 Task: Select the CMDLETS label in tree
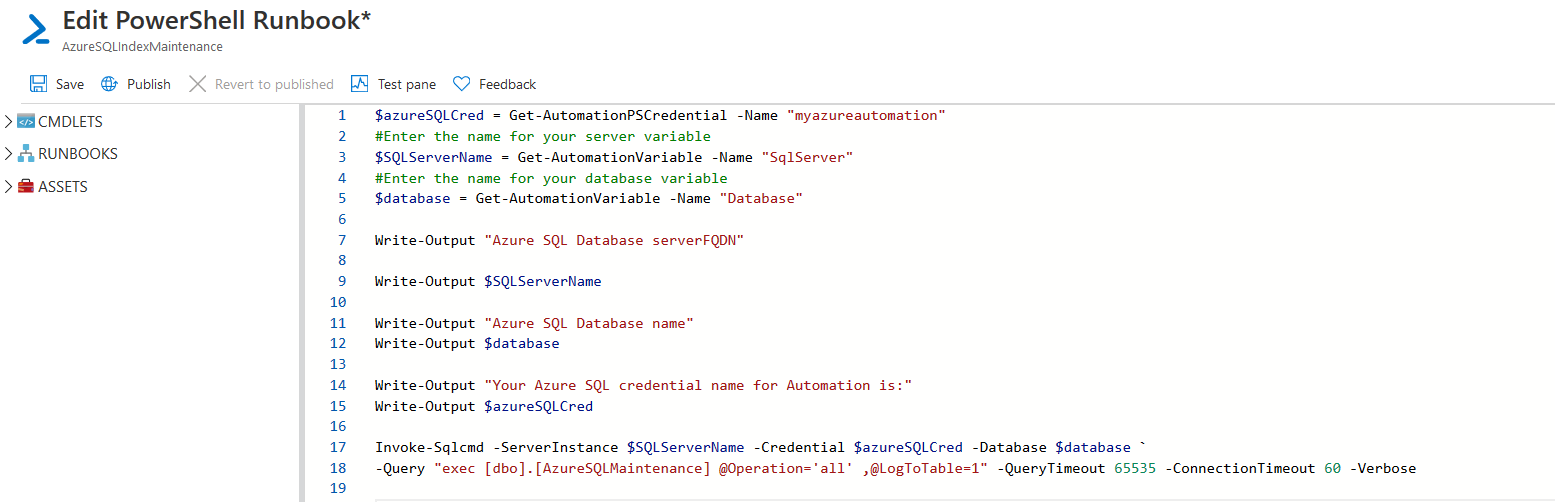[70, 122]
